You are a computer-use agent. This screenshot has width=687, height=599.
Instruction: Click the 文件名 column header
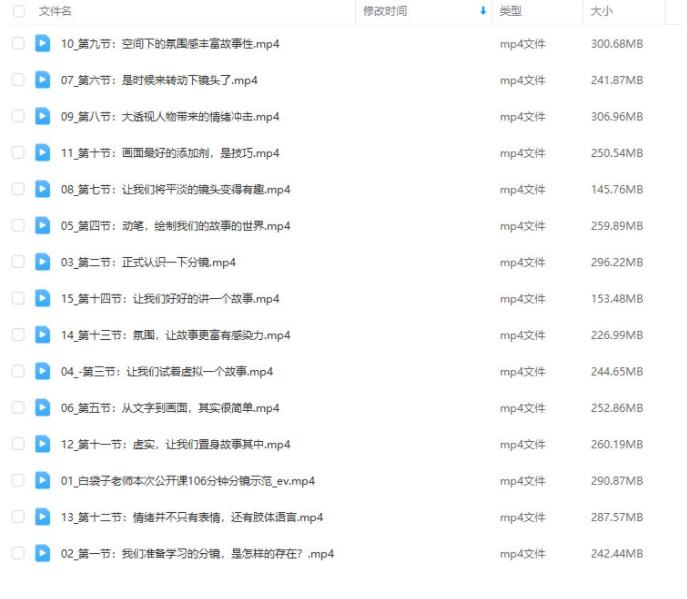tap(55, 11)
